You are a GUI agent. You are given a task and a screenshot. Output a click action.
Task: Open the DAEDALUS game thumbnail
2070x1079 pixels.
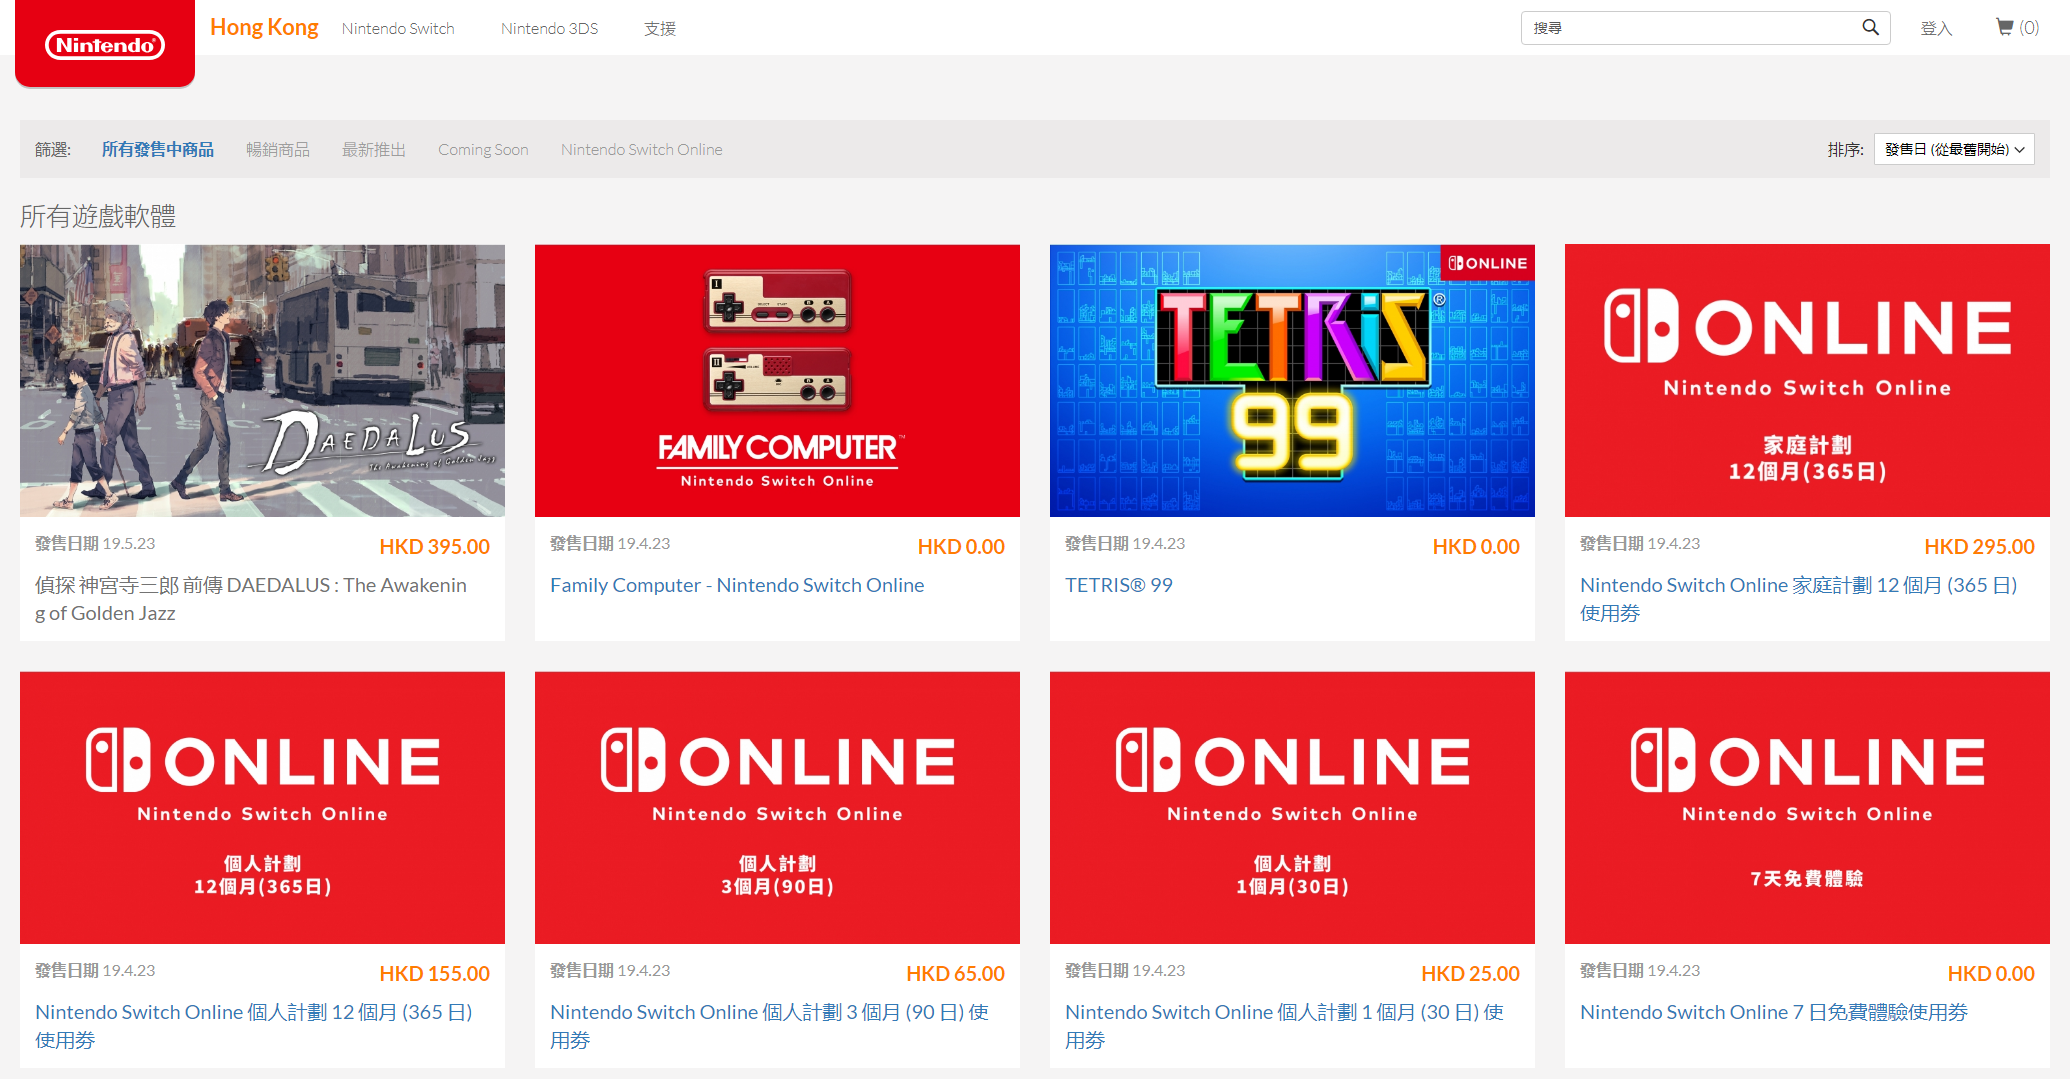click(x=262, y=380)
